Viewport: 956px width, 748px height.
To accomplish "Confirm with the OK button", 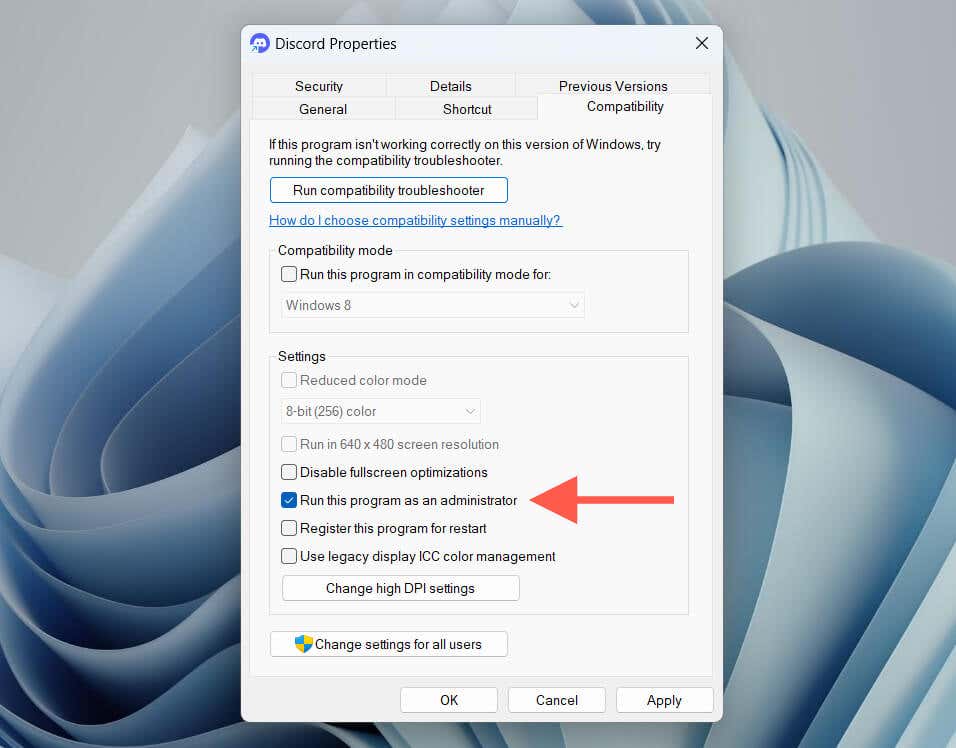I will 449,700.
